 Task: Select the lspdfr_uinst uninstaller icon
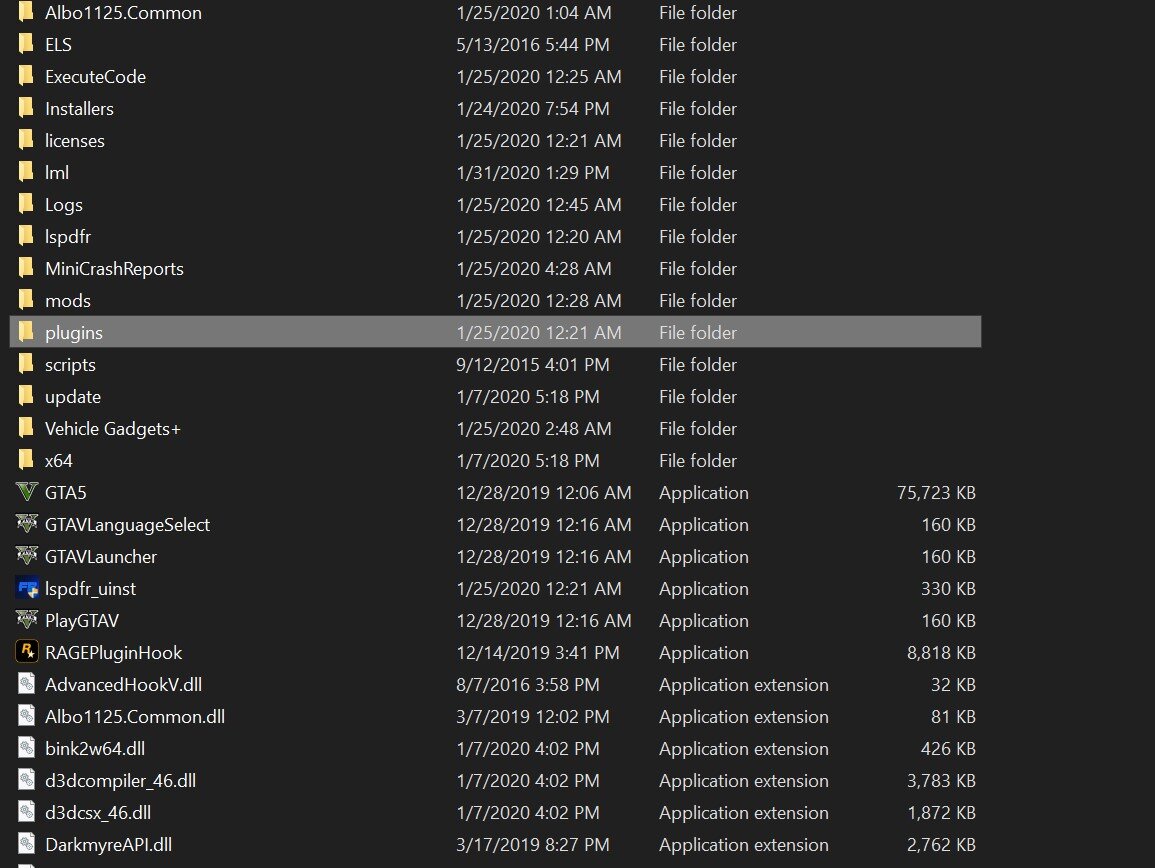(27, 588)
